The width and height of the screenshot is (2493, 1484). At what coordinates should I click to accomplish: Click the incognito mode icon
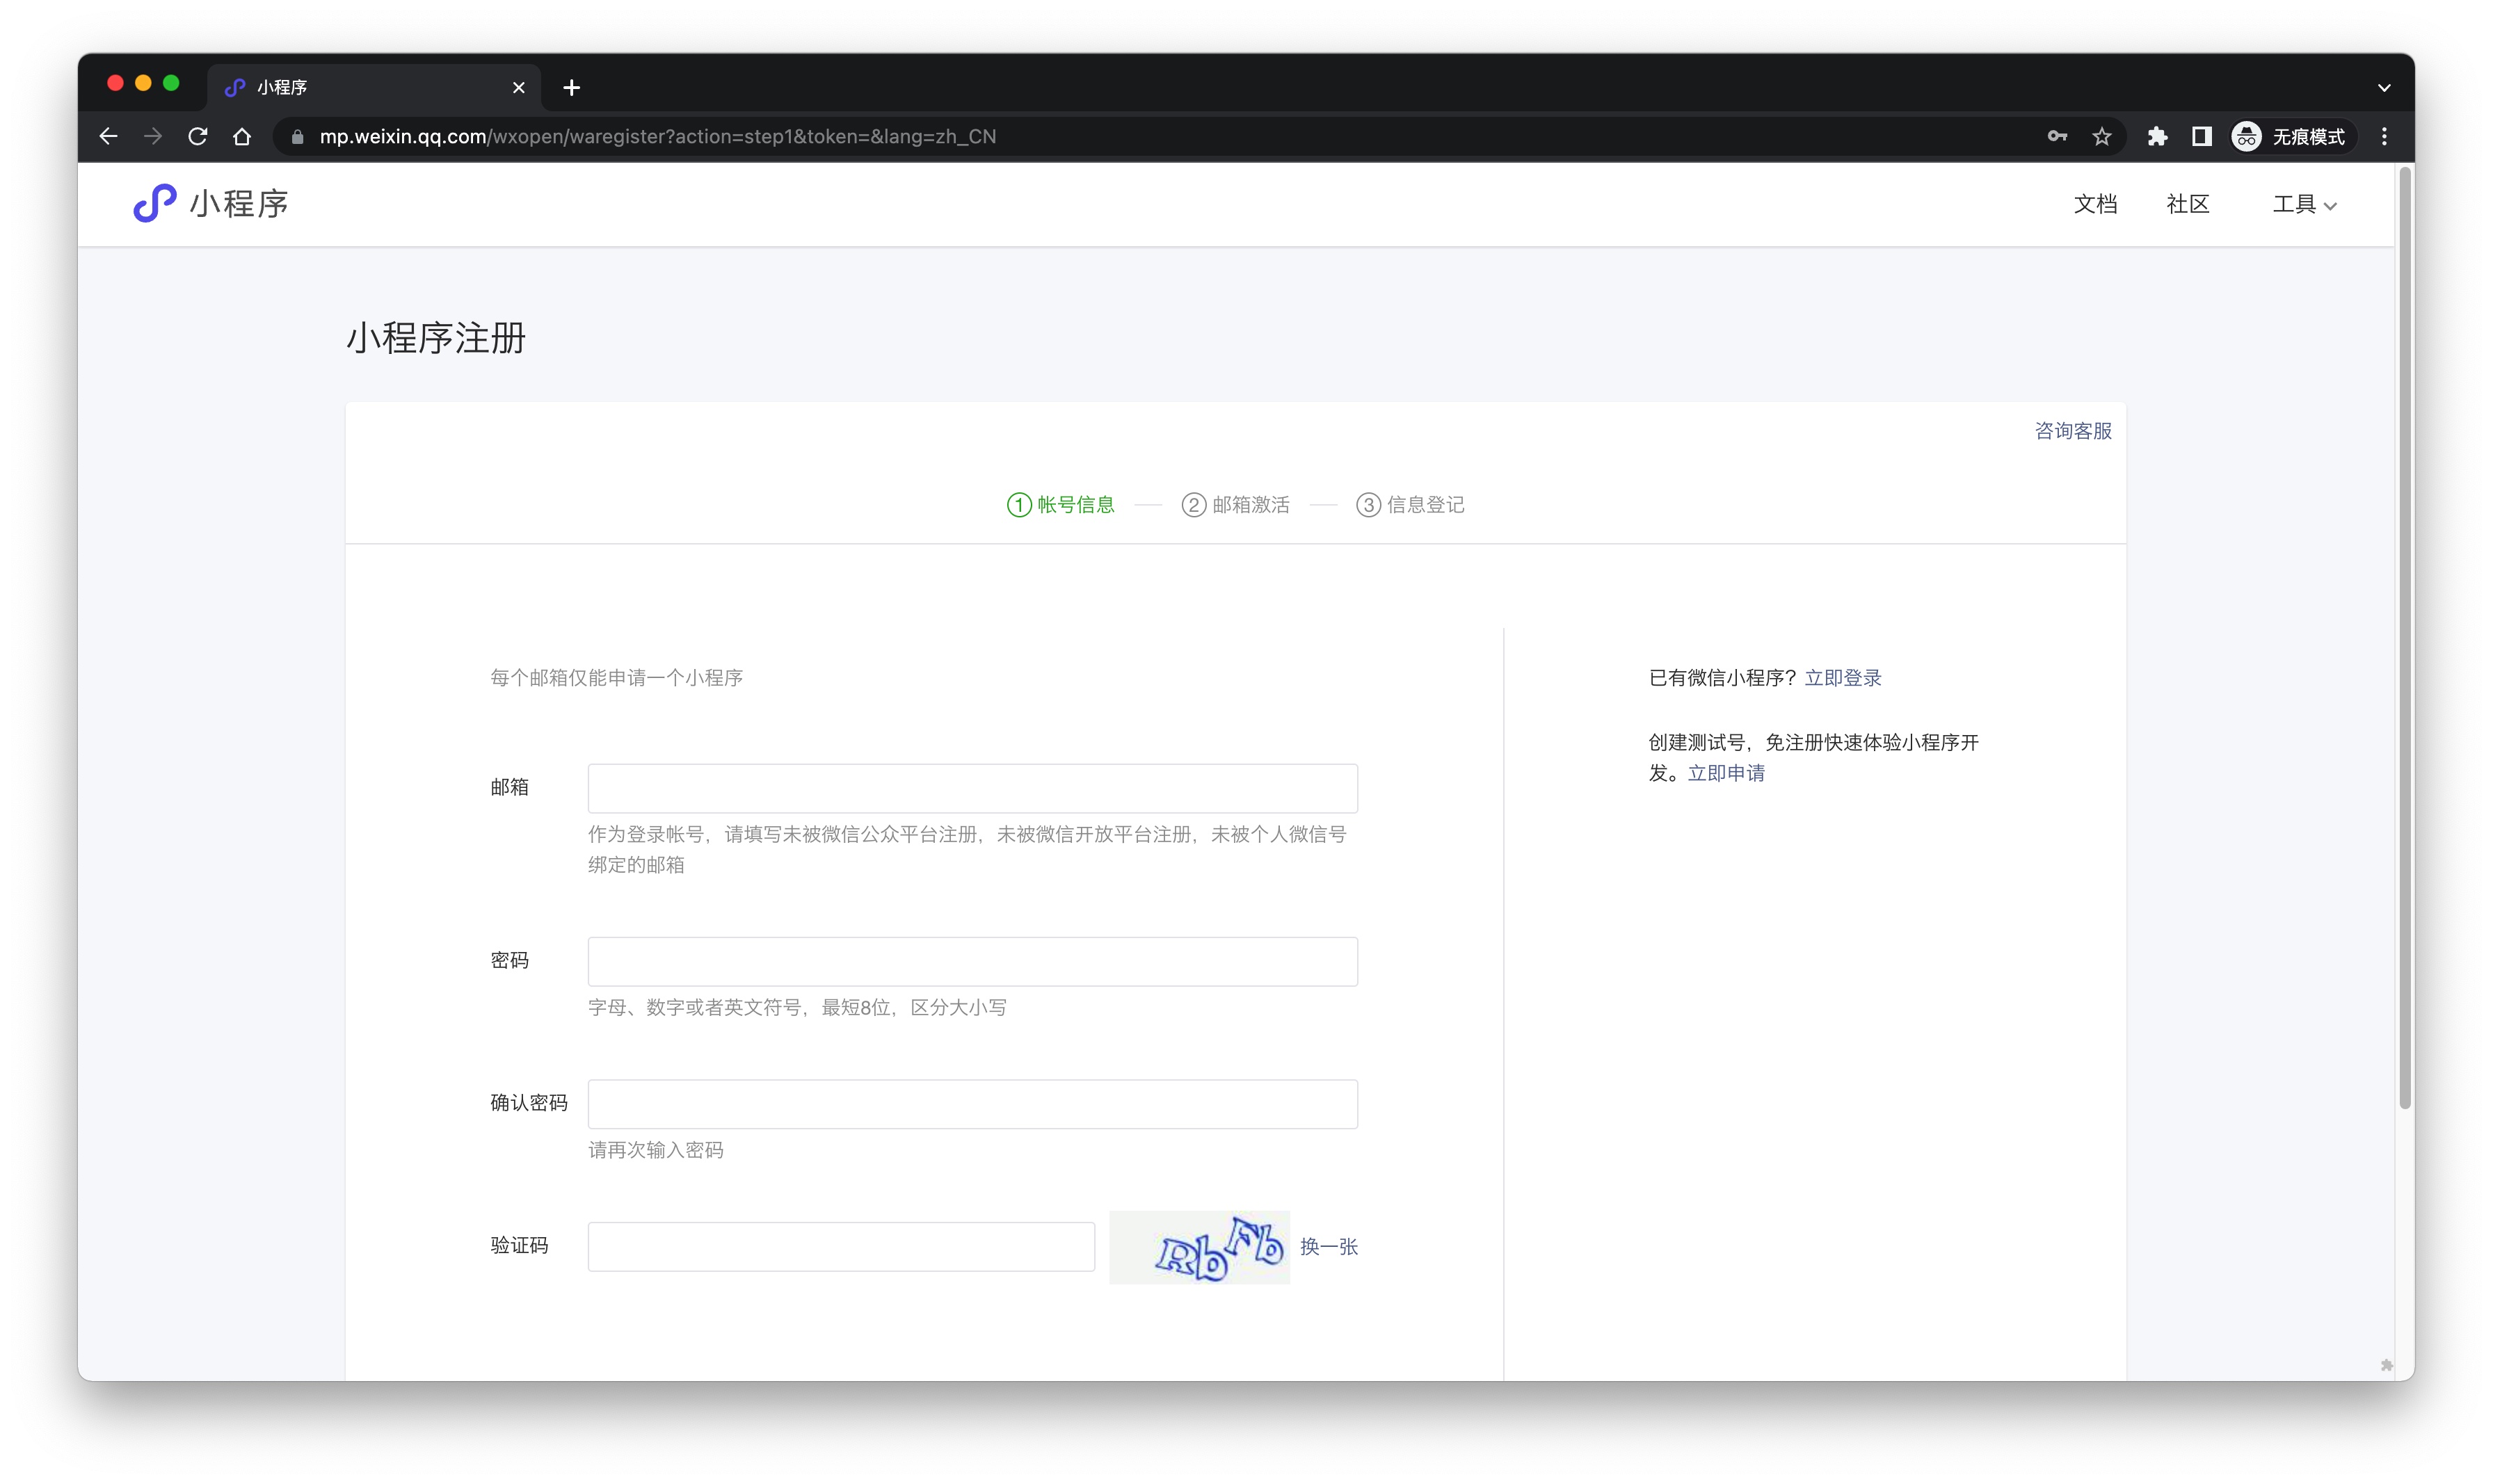tap(2246, 136)
